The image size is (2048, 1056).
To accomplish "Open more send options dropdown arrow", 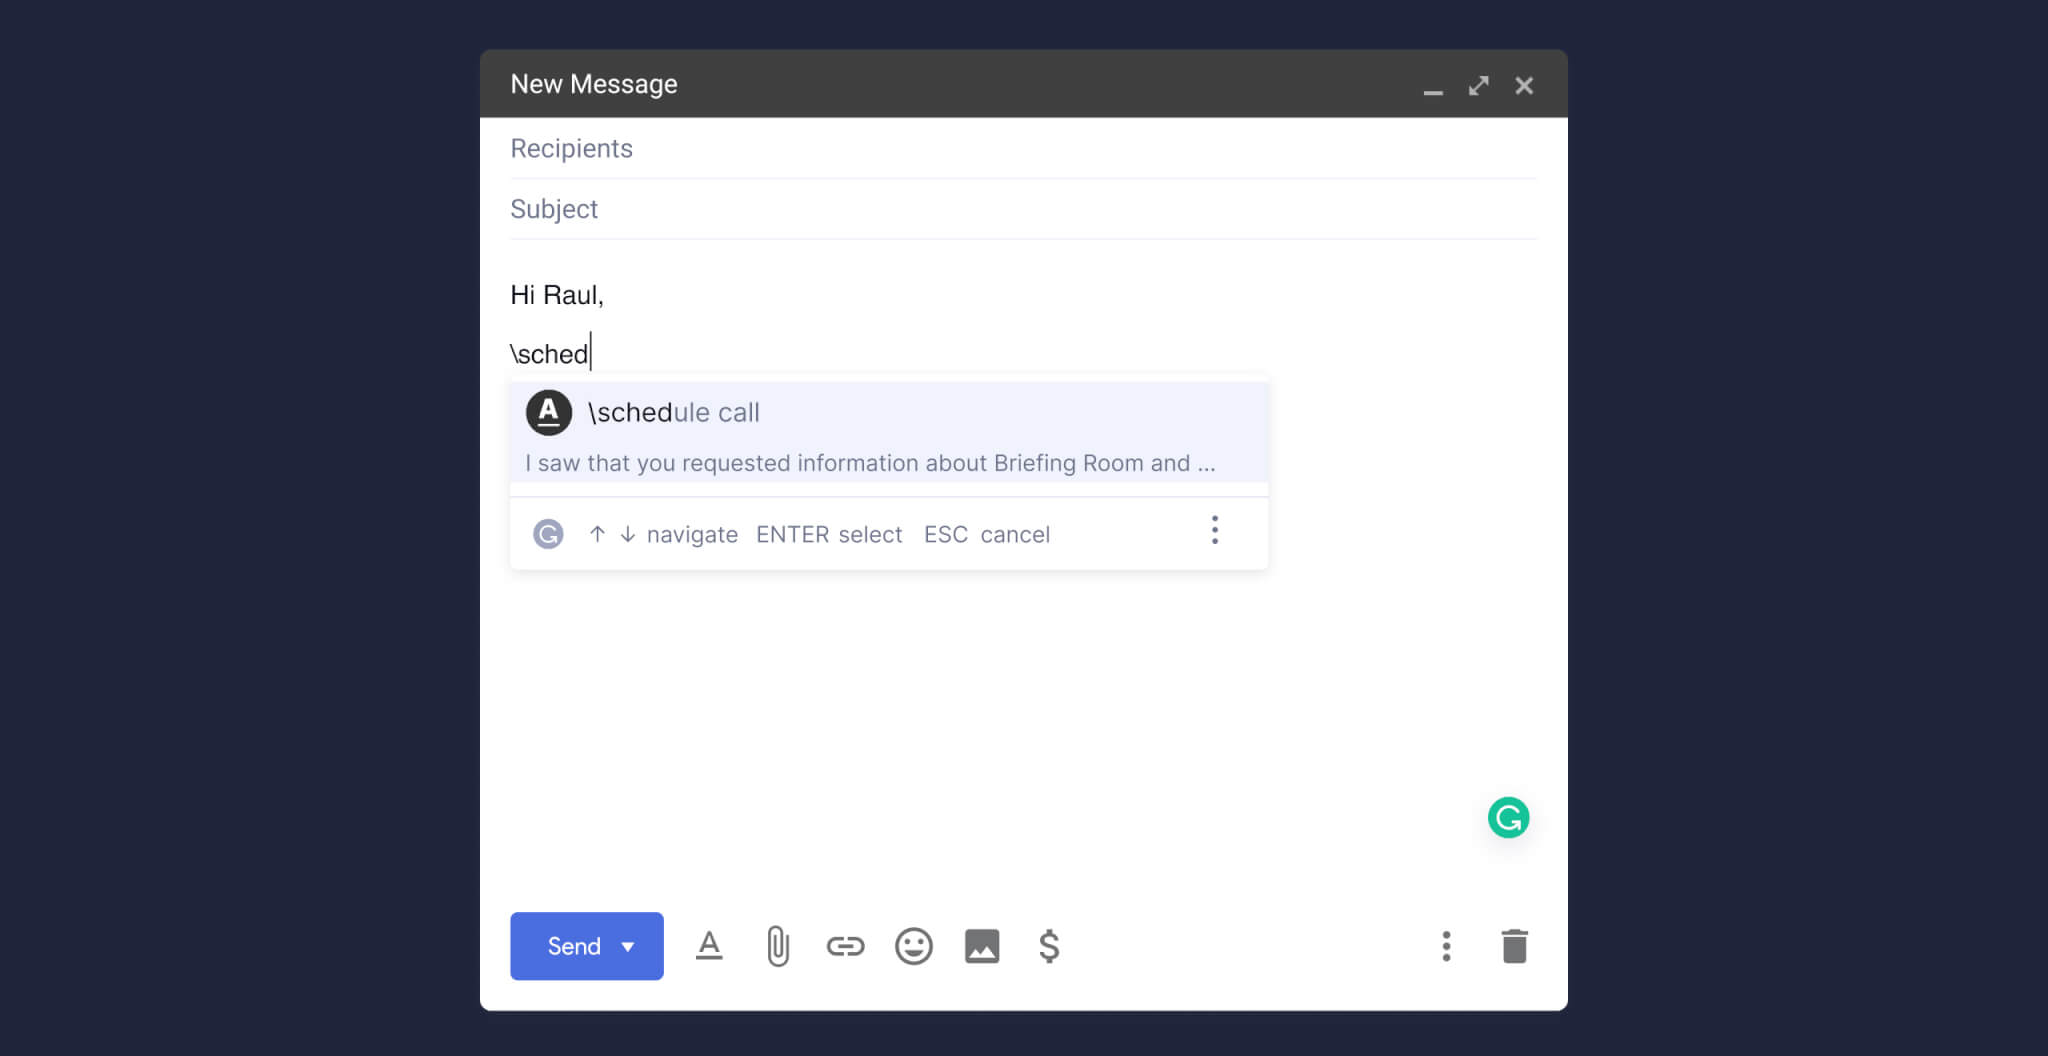I will coord(628,946).
